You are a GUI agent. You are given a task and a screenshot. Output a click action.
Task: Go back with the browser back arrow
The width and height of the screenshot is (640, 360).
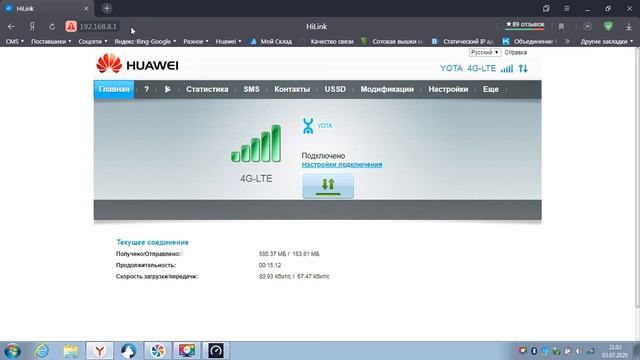pyautogui.click(x=11, y=27)
